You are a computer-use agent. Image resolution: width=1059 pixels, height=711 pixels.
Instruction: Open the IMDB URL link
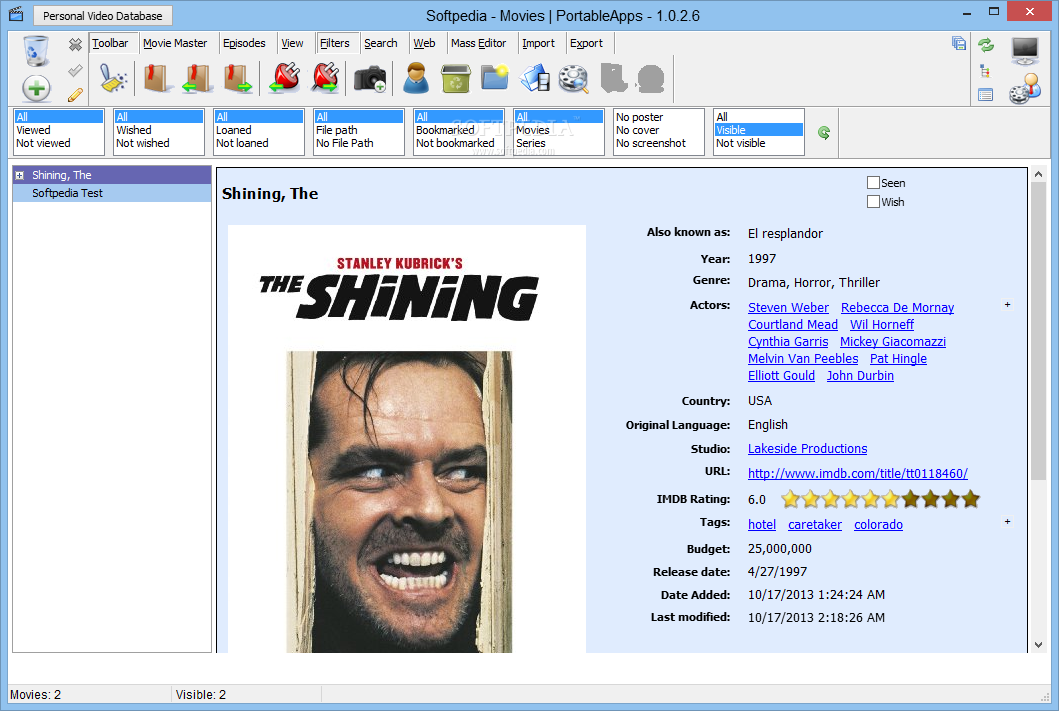point(858,473)
